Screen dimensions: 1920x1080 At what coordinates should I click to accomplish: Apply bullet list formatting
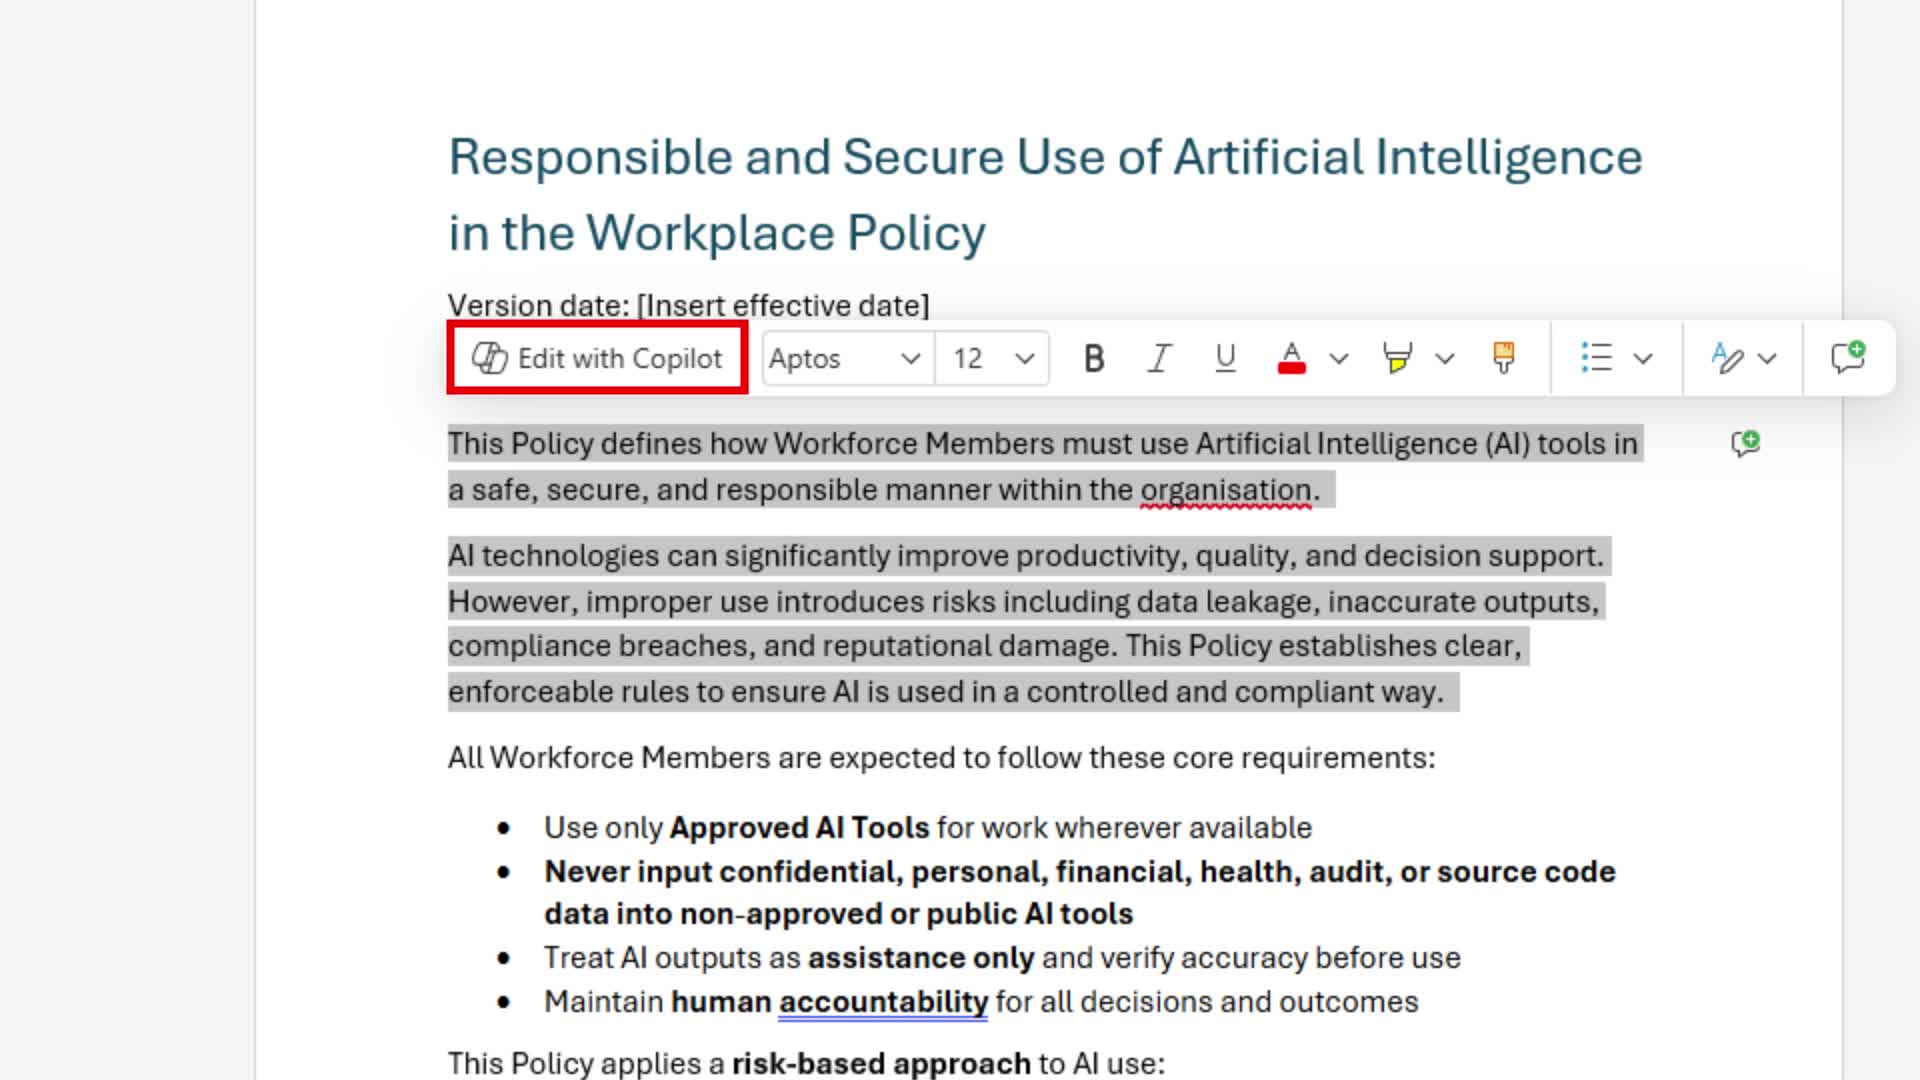pyautogui.click(x=1596, y=358)
